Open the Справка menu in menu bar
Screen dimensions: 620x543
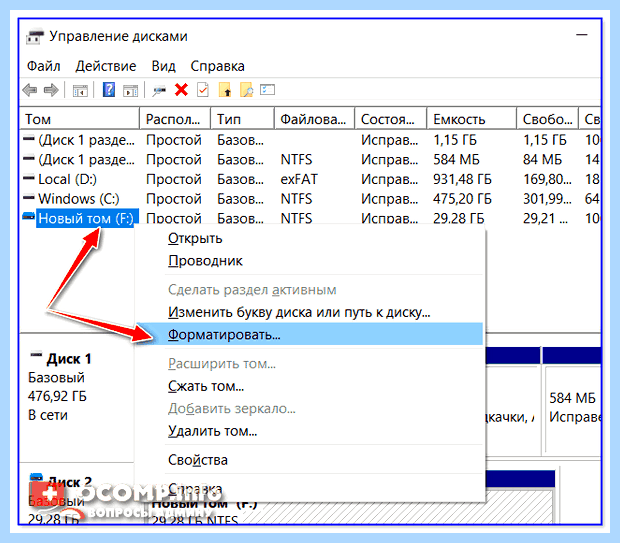217,66
